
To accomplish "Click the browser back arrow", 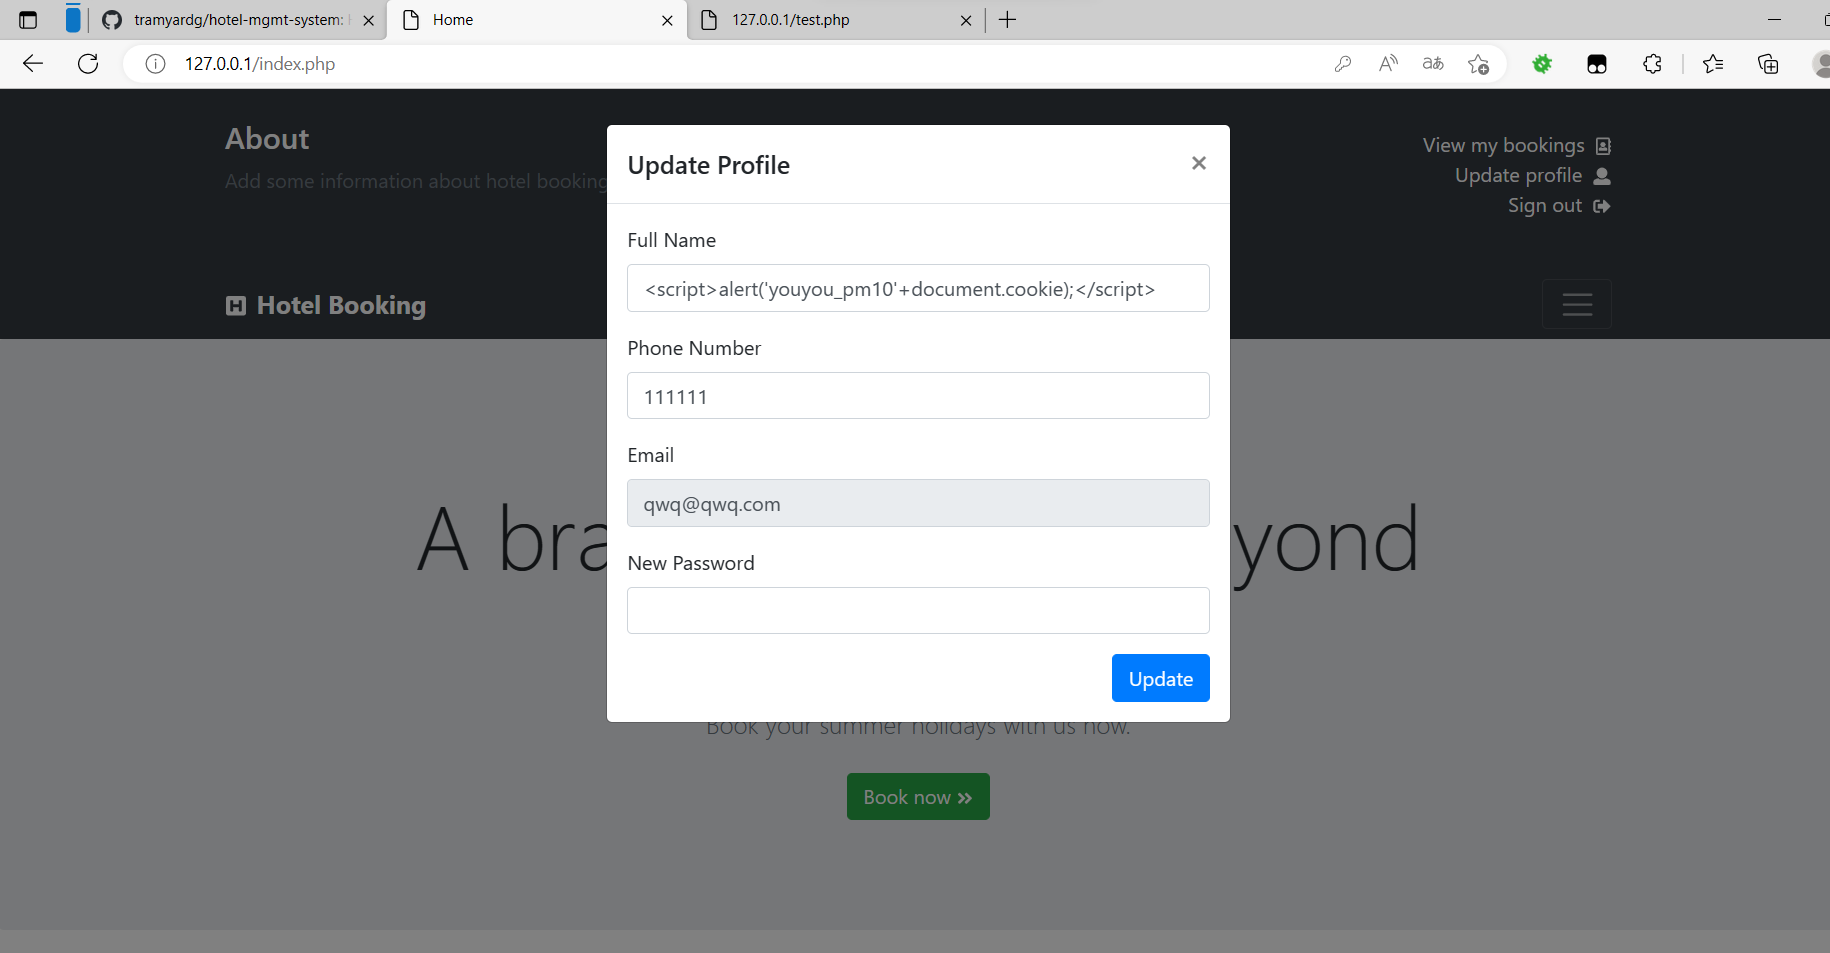I will pyautogui.click(x=33, y=64).
